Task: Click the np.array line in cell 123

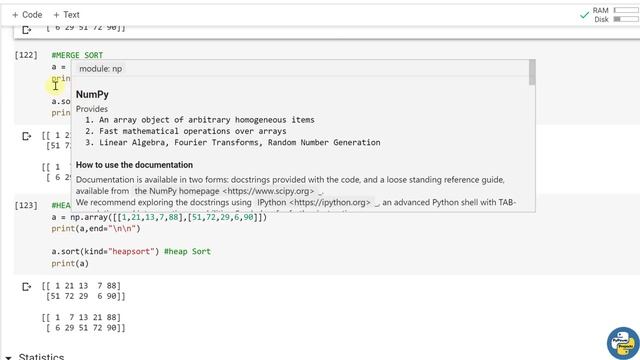Action: click(x=159, y=217)
